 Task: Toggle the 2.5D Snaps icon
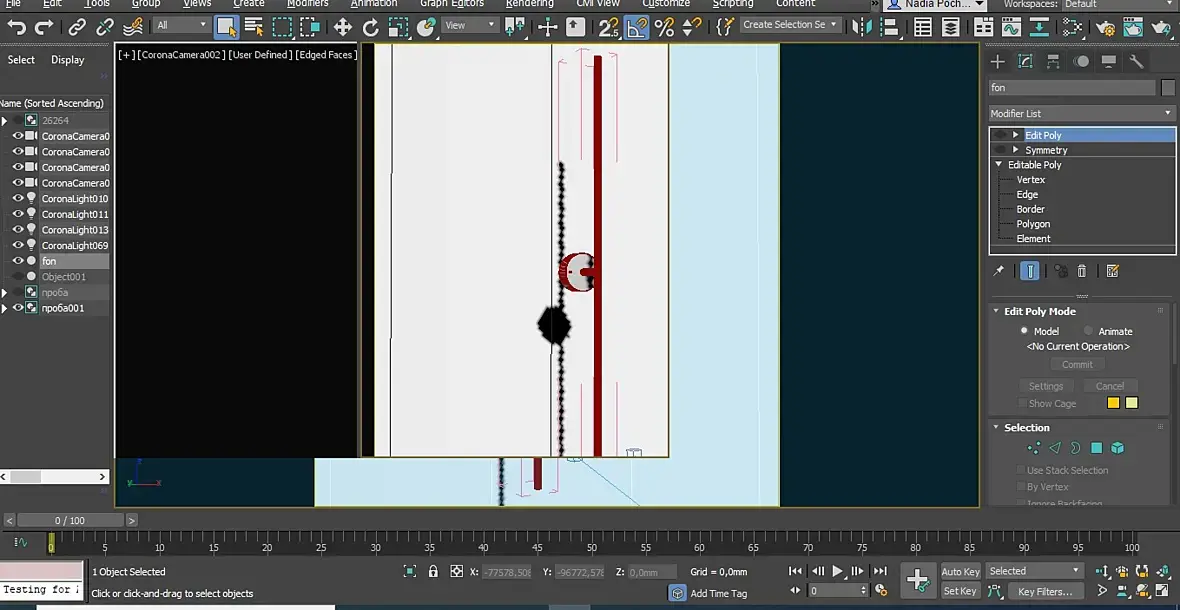(608, 28)
